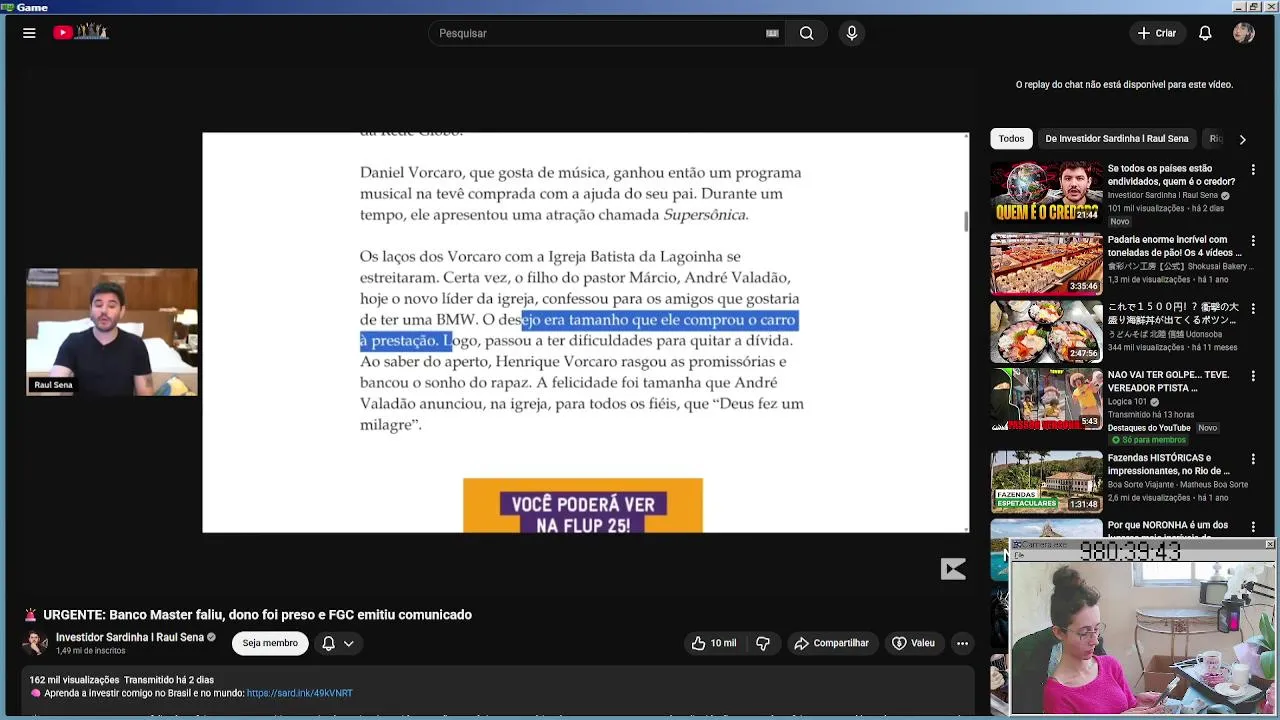
Task: Open 'Investidor Sardinha I Raul Sena' channel name
Action: coord(130,637)
